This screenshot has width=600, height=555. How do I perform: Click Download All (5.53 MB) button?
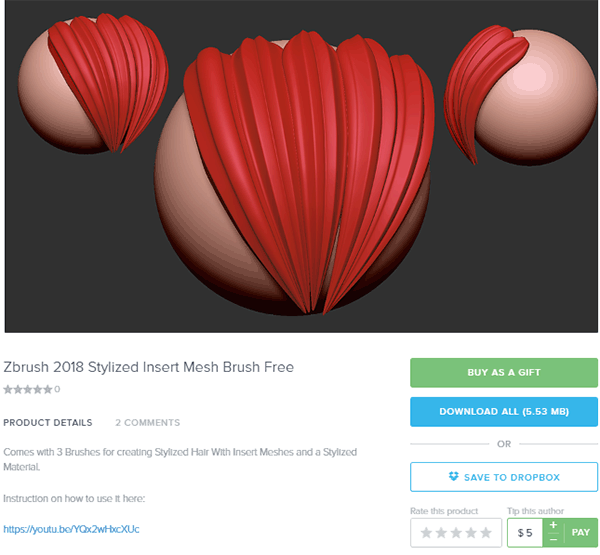pos(504,411)
